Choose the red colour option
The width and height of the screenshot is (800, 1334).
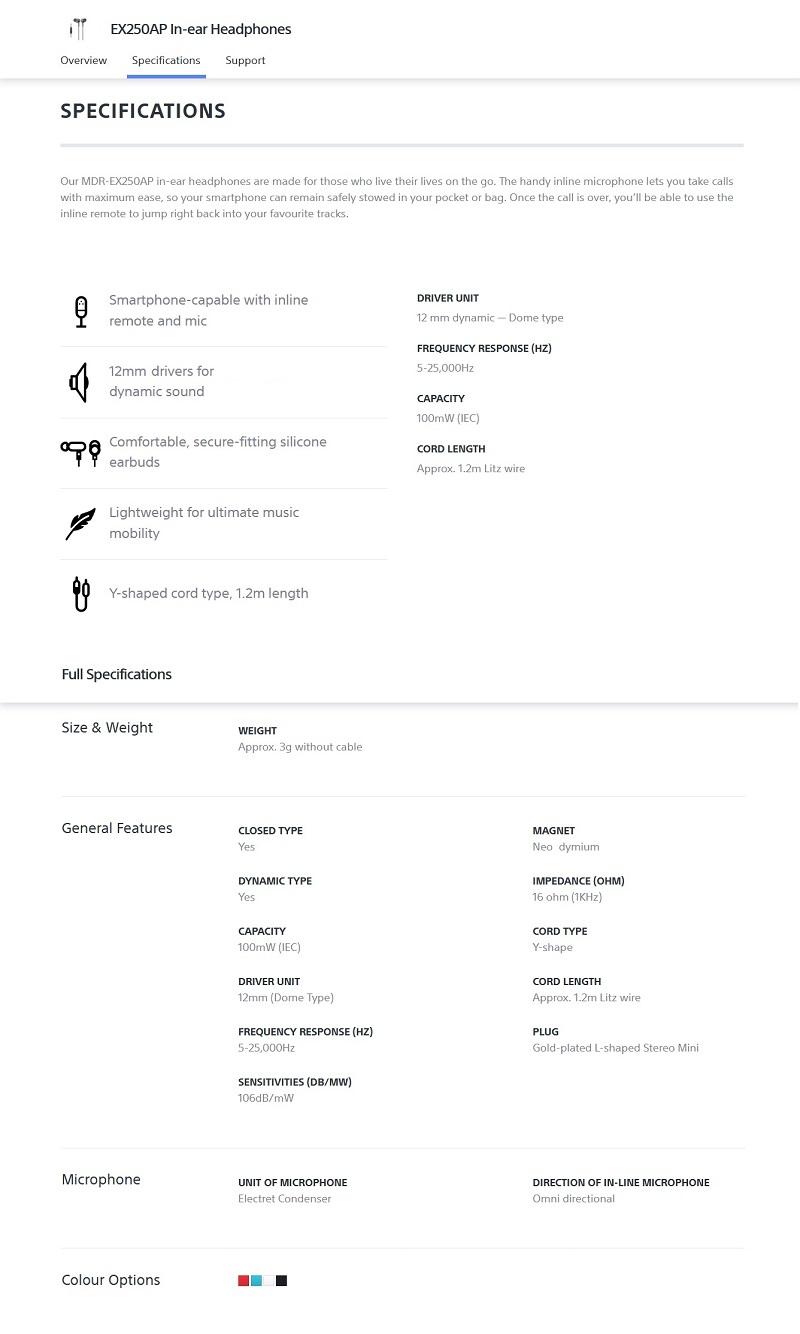click(x=243, y=1281)
